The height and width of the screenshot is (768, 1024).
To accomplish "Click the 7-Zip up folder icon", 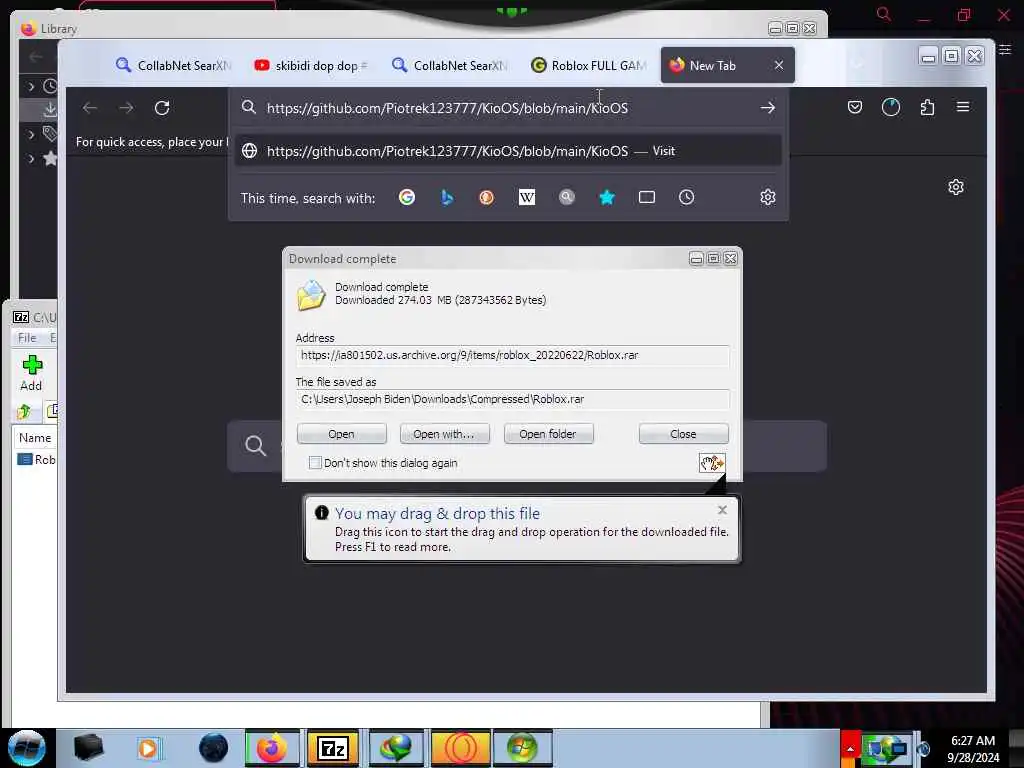I will point(24,411).
